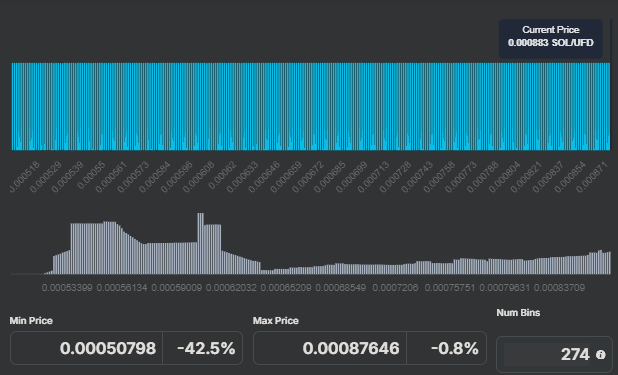Screen dimensions: 618x375
Task: Click axis label 0.000871 under blue chart
Action: pos(592,177)
